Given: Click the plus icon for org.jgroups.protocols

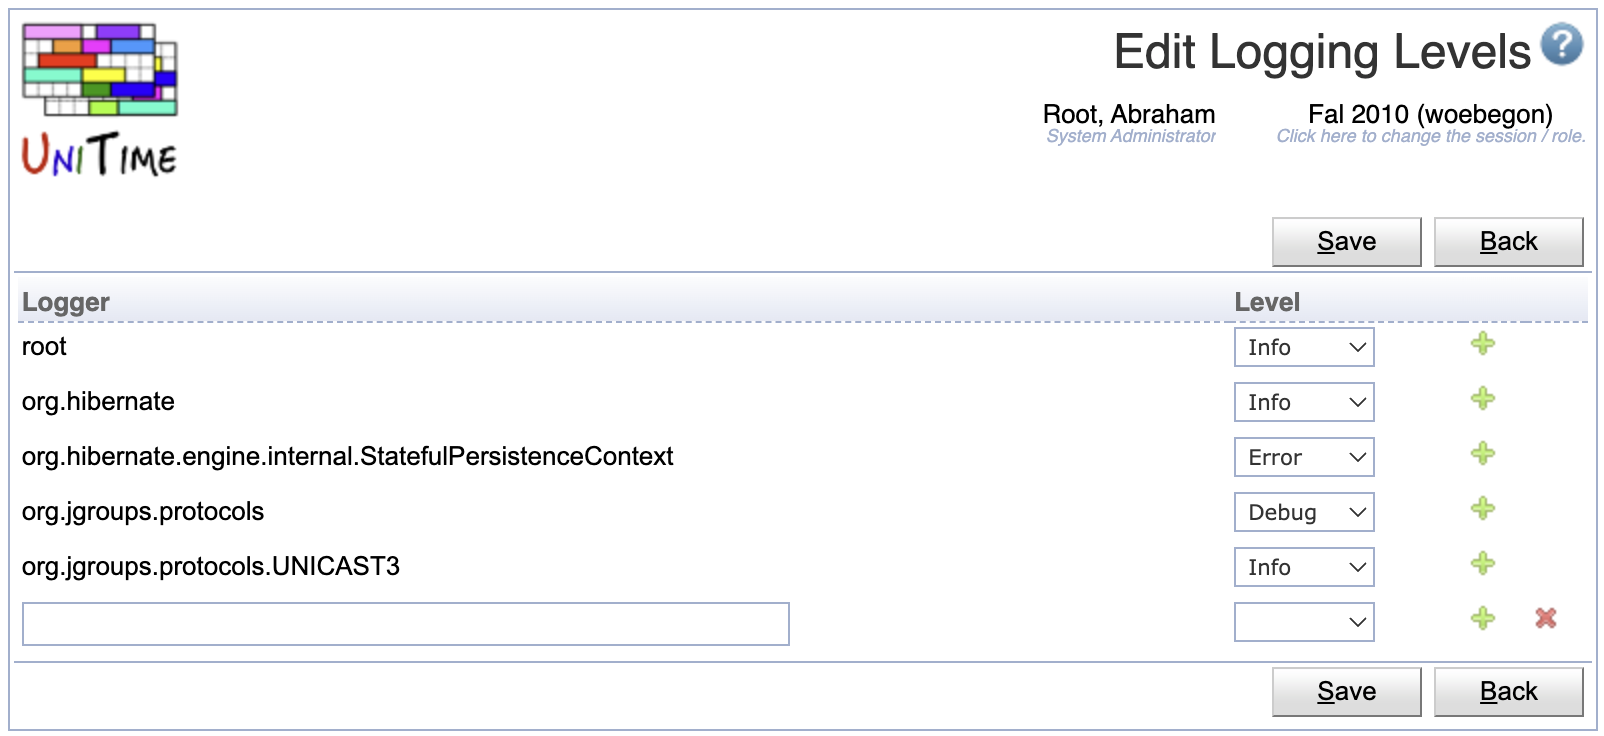Looking at the screenshot, I should 1483,509.
